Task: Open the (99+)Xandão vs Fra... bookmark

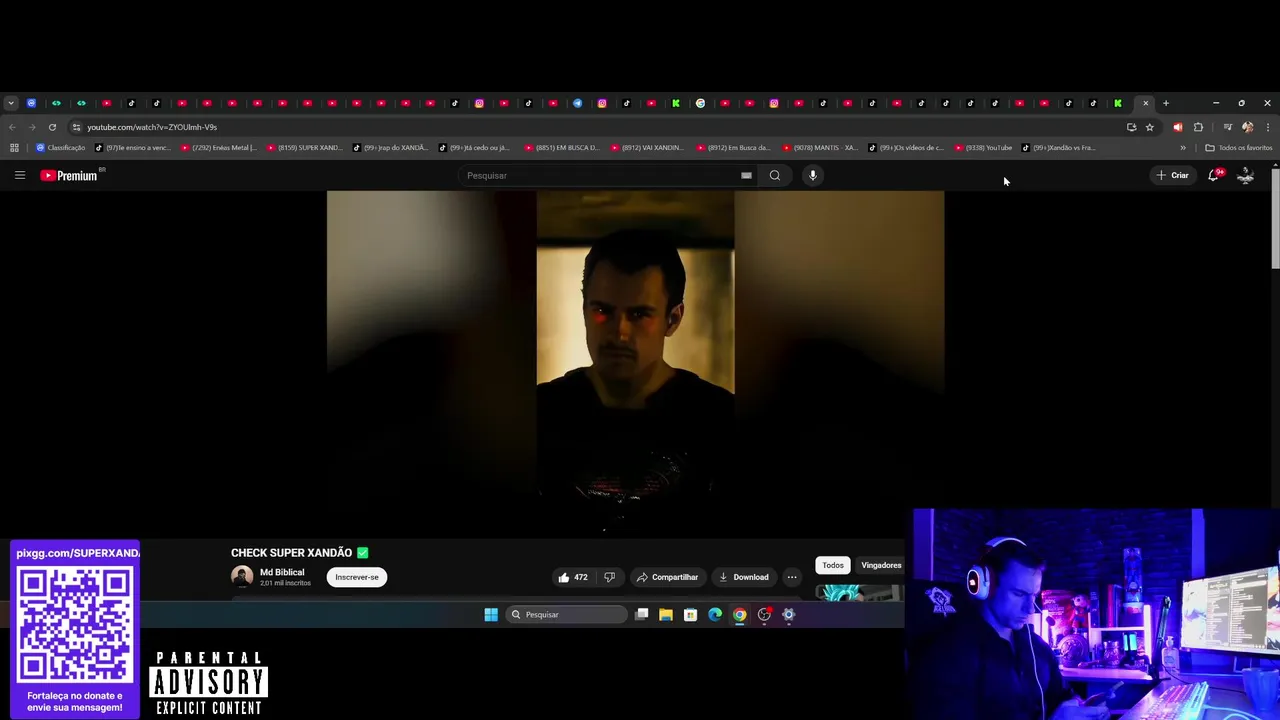Action: (x=1059, y=148)
